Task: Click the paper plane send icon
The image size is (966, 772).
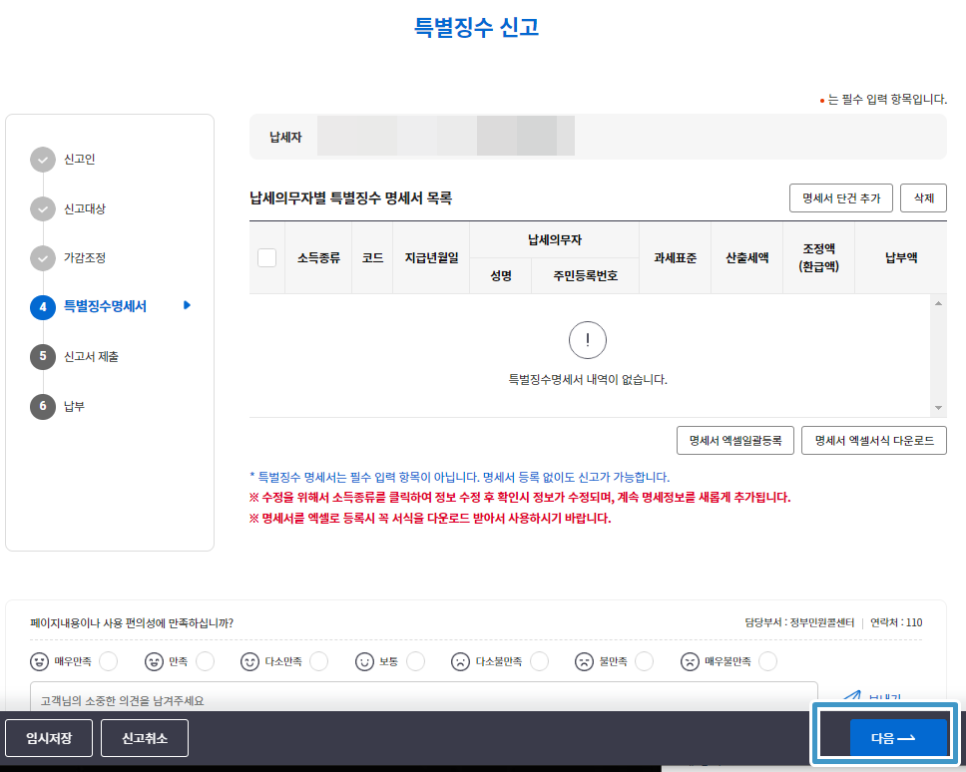Action: [x=852, y=697]
